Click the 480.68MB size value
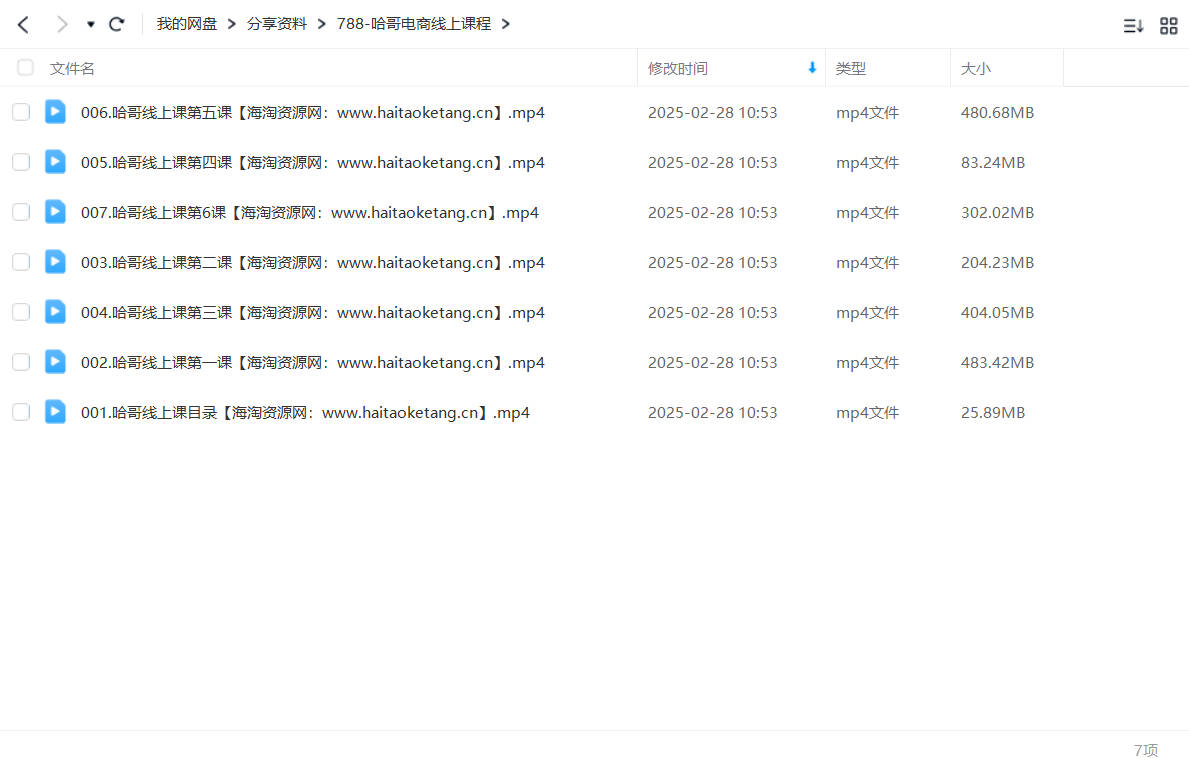 (x=997, y=113)
